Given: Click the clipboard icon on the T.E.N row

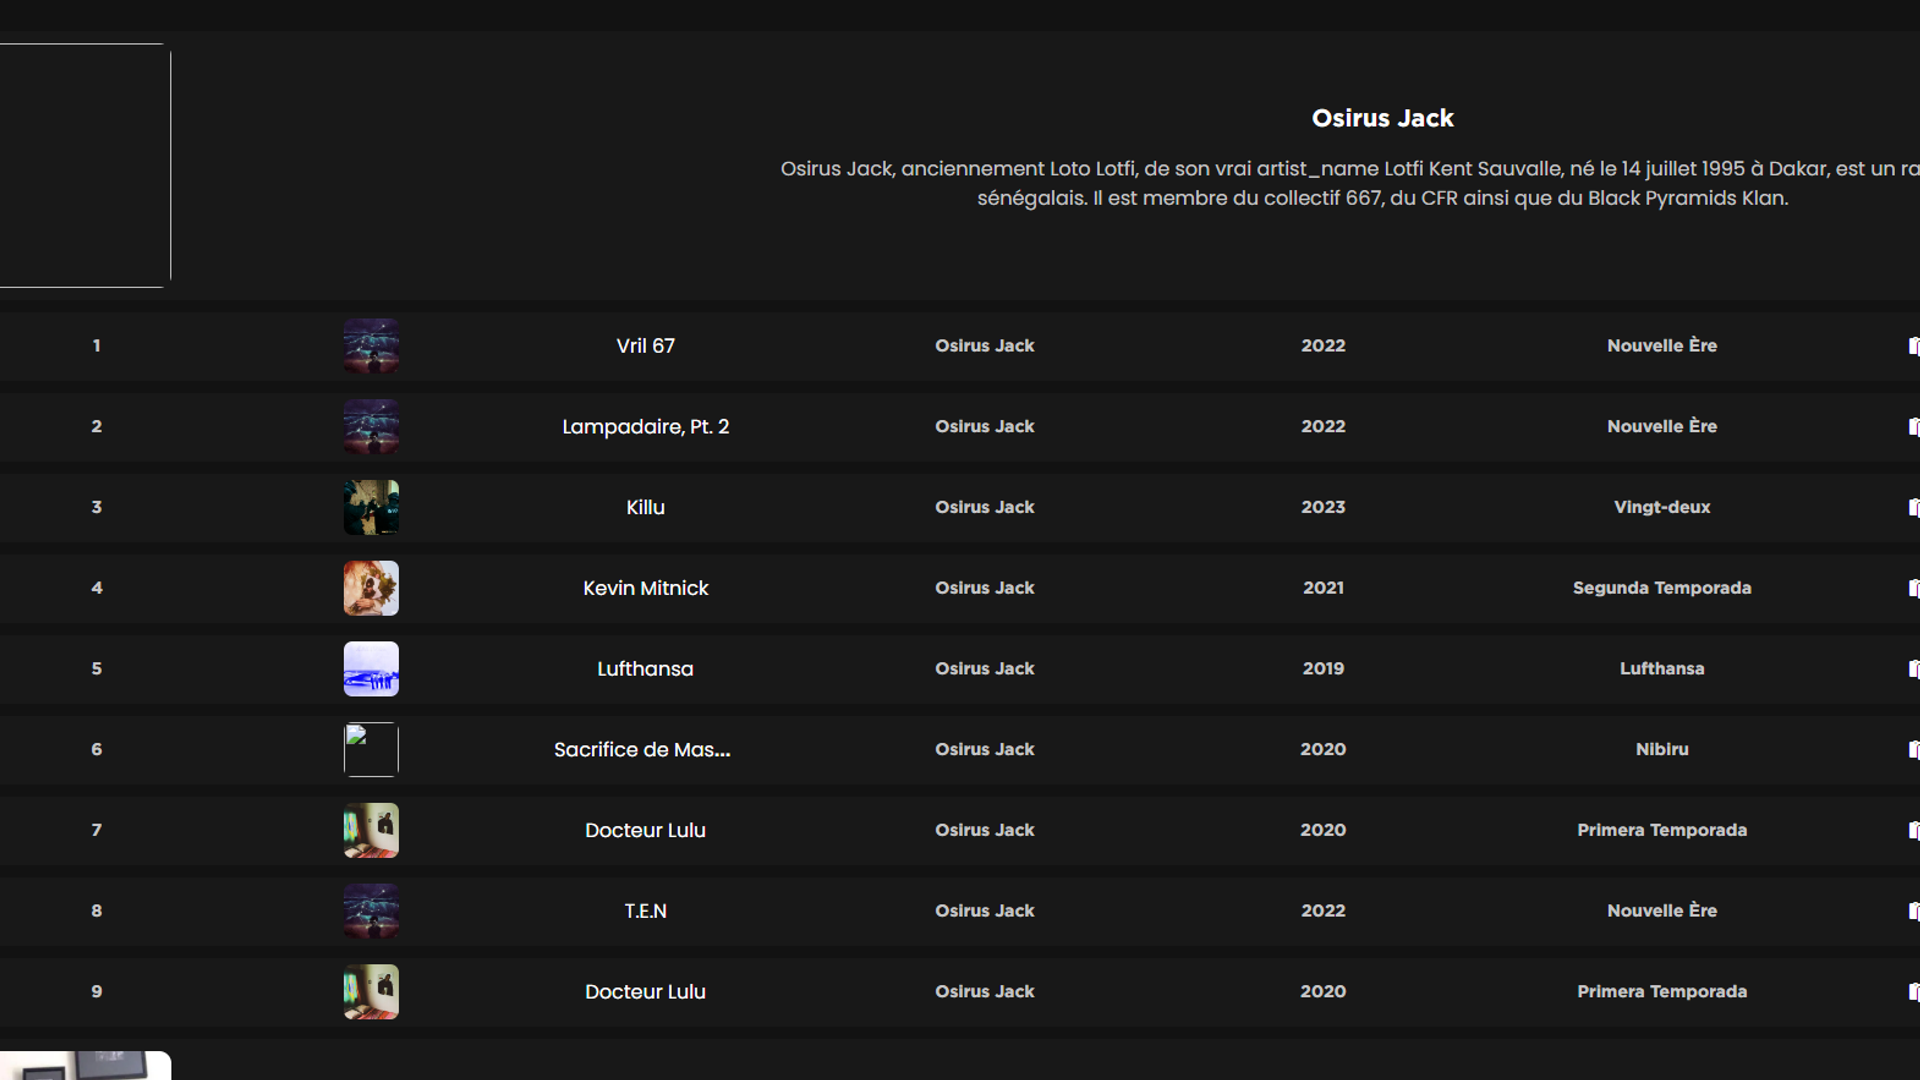Looking at the screenshot, I should coord(1913,911).
